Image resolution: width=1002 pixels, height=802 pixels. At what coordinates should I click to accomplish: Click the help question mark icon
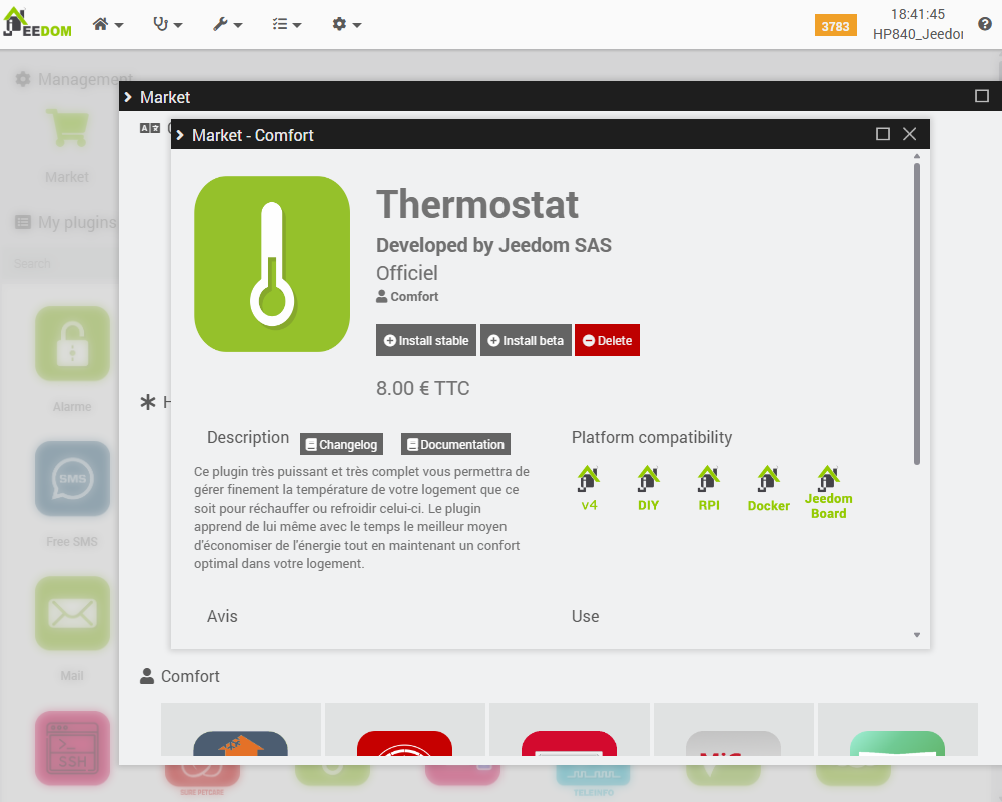(984, 25)
